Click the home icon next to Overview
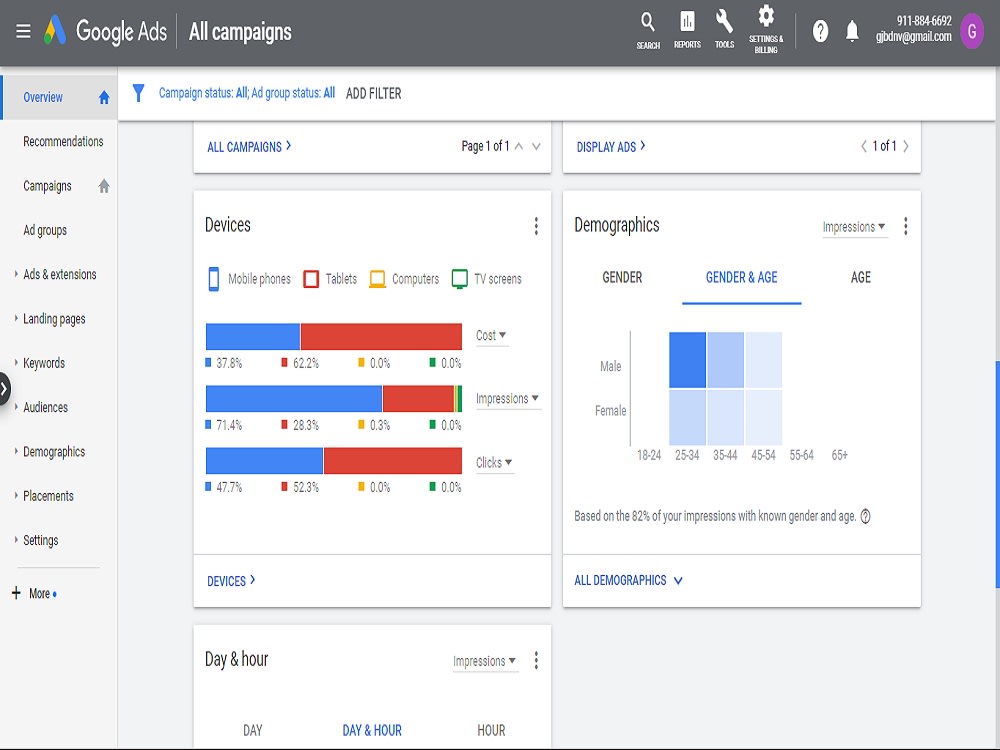Viewport: 1000px width, 750px height. click(x=104, y=98)
